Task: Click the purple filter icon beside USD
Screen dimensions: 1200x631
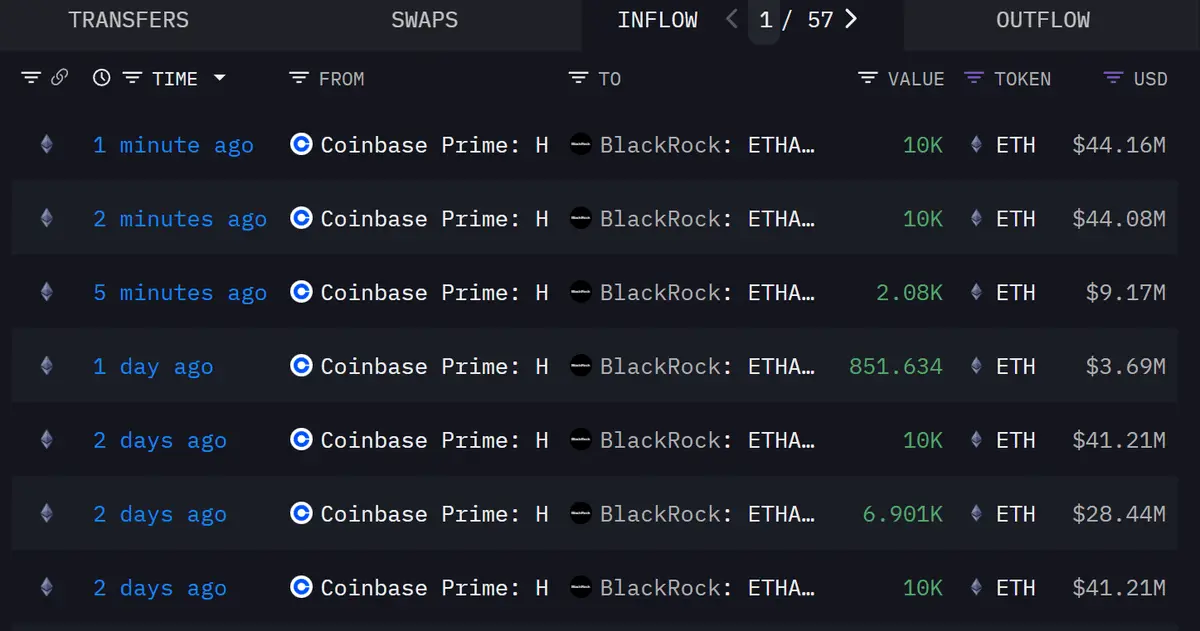Action: click(1113, 78)
